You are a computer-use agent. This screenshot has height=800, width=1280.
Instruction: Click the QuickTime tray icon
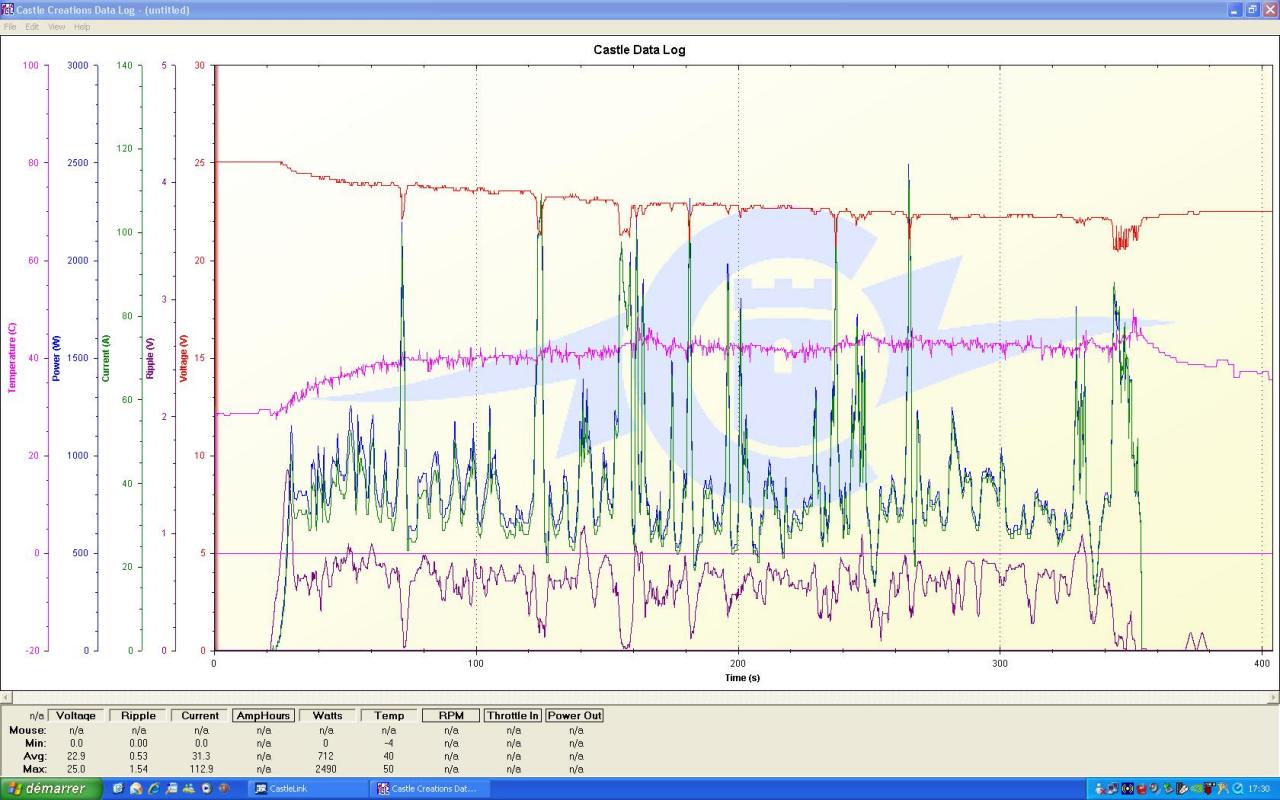[x=1238, y=788]
